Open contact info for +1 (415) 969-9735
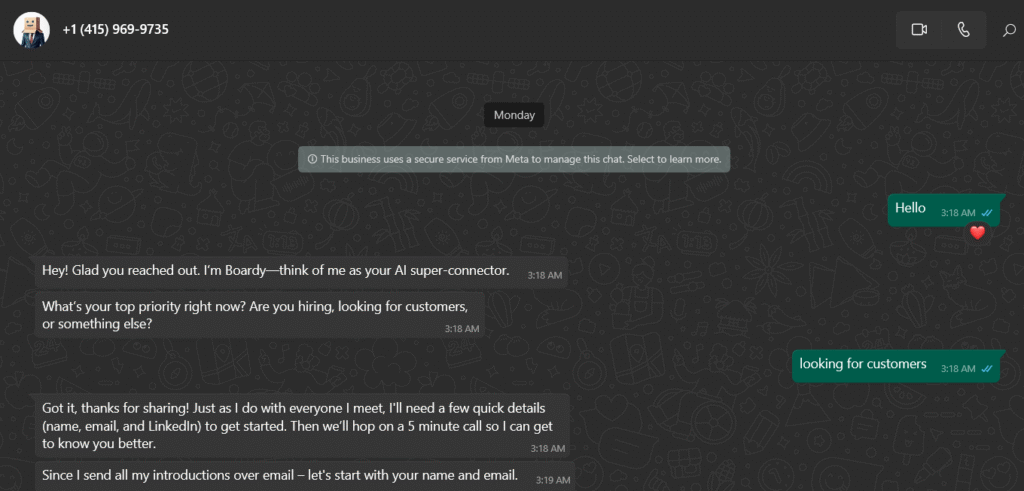 [x=115, y=30]
